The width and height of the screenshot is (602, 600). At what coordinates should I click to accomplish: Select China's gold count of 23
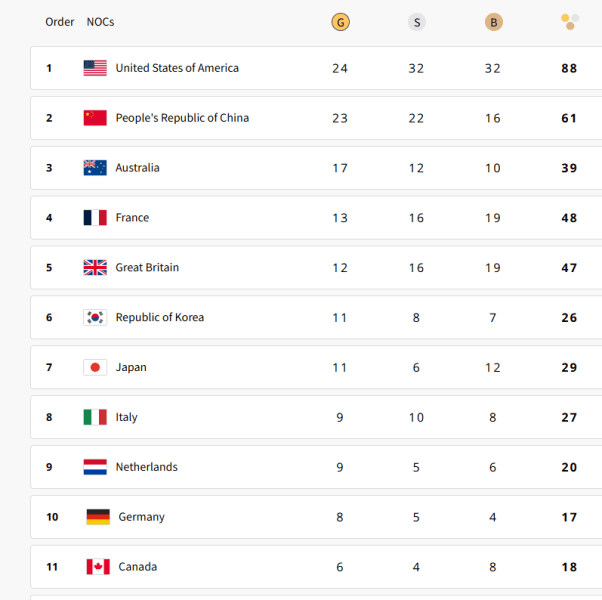[x=340, y=118]
